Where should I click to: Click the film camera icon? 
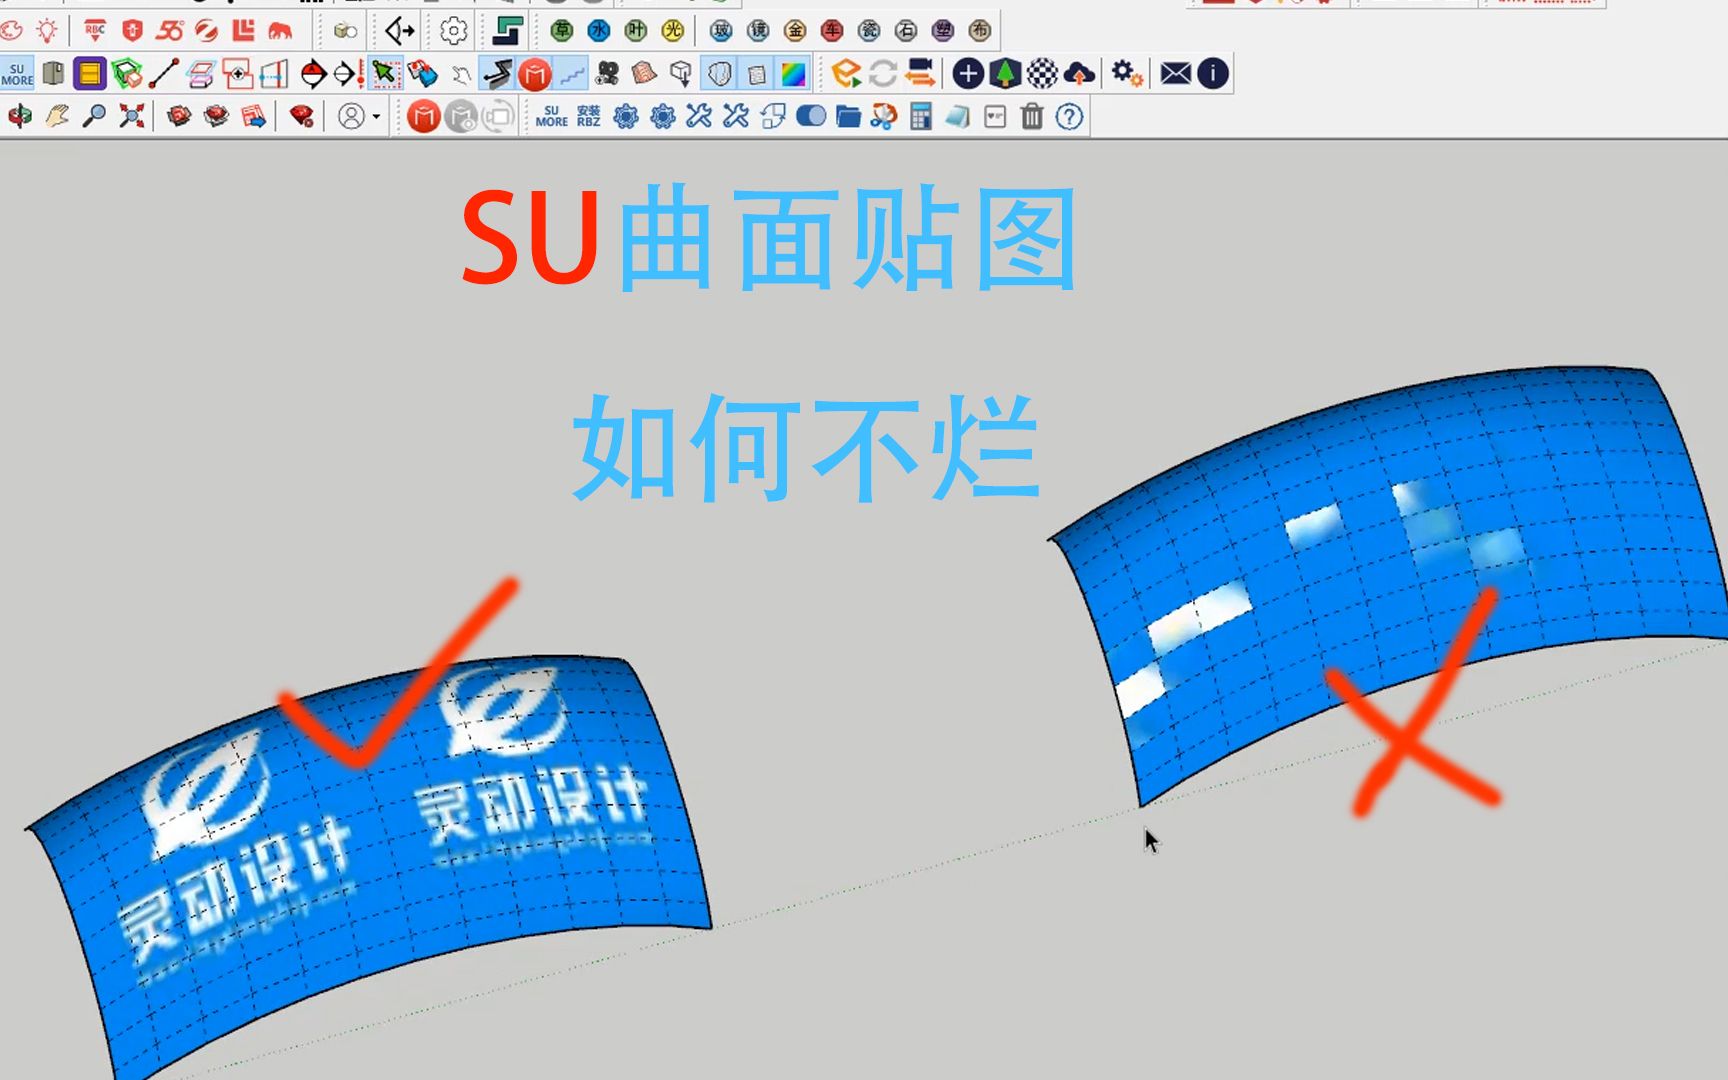pyautogui.click(x=608, y=74)
